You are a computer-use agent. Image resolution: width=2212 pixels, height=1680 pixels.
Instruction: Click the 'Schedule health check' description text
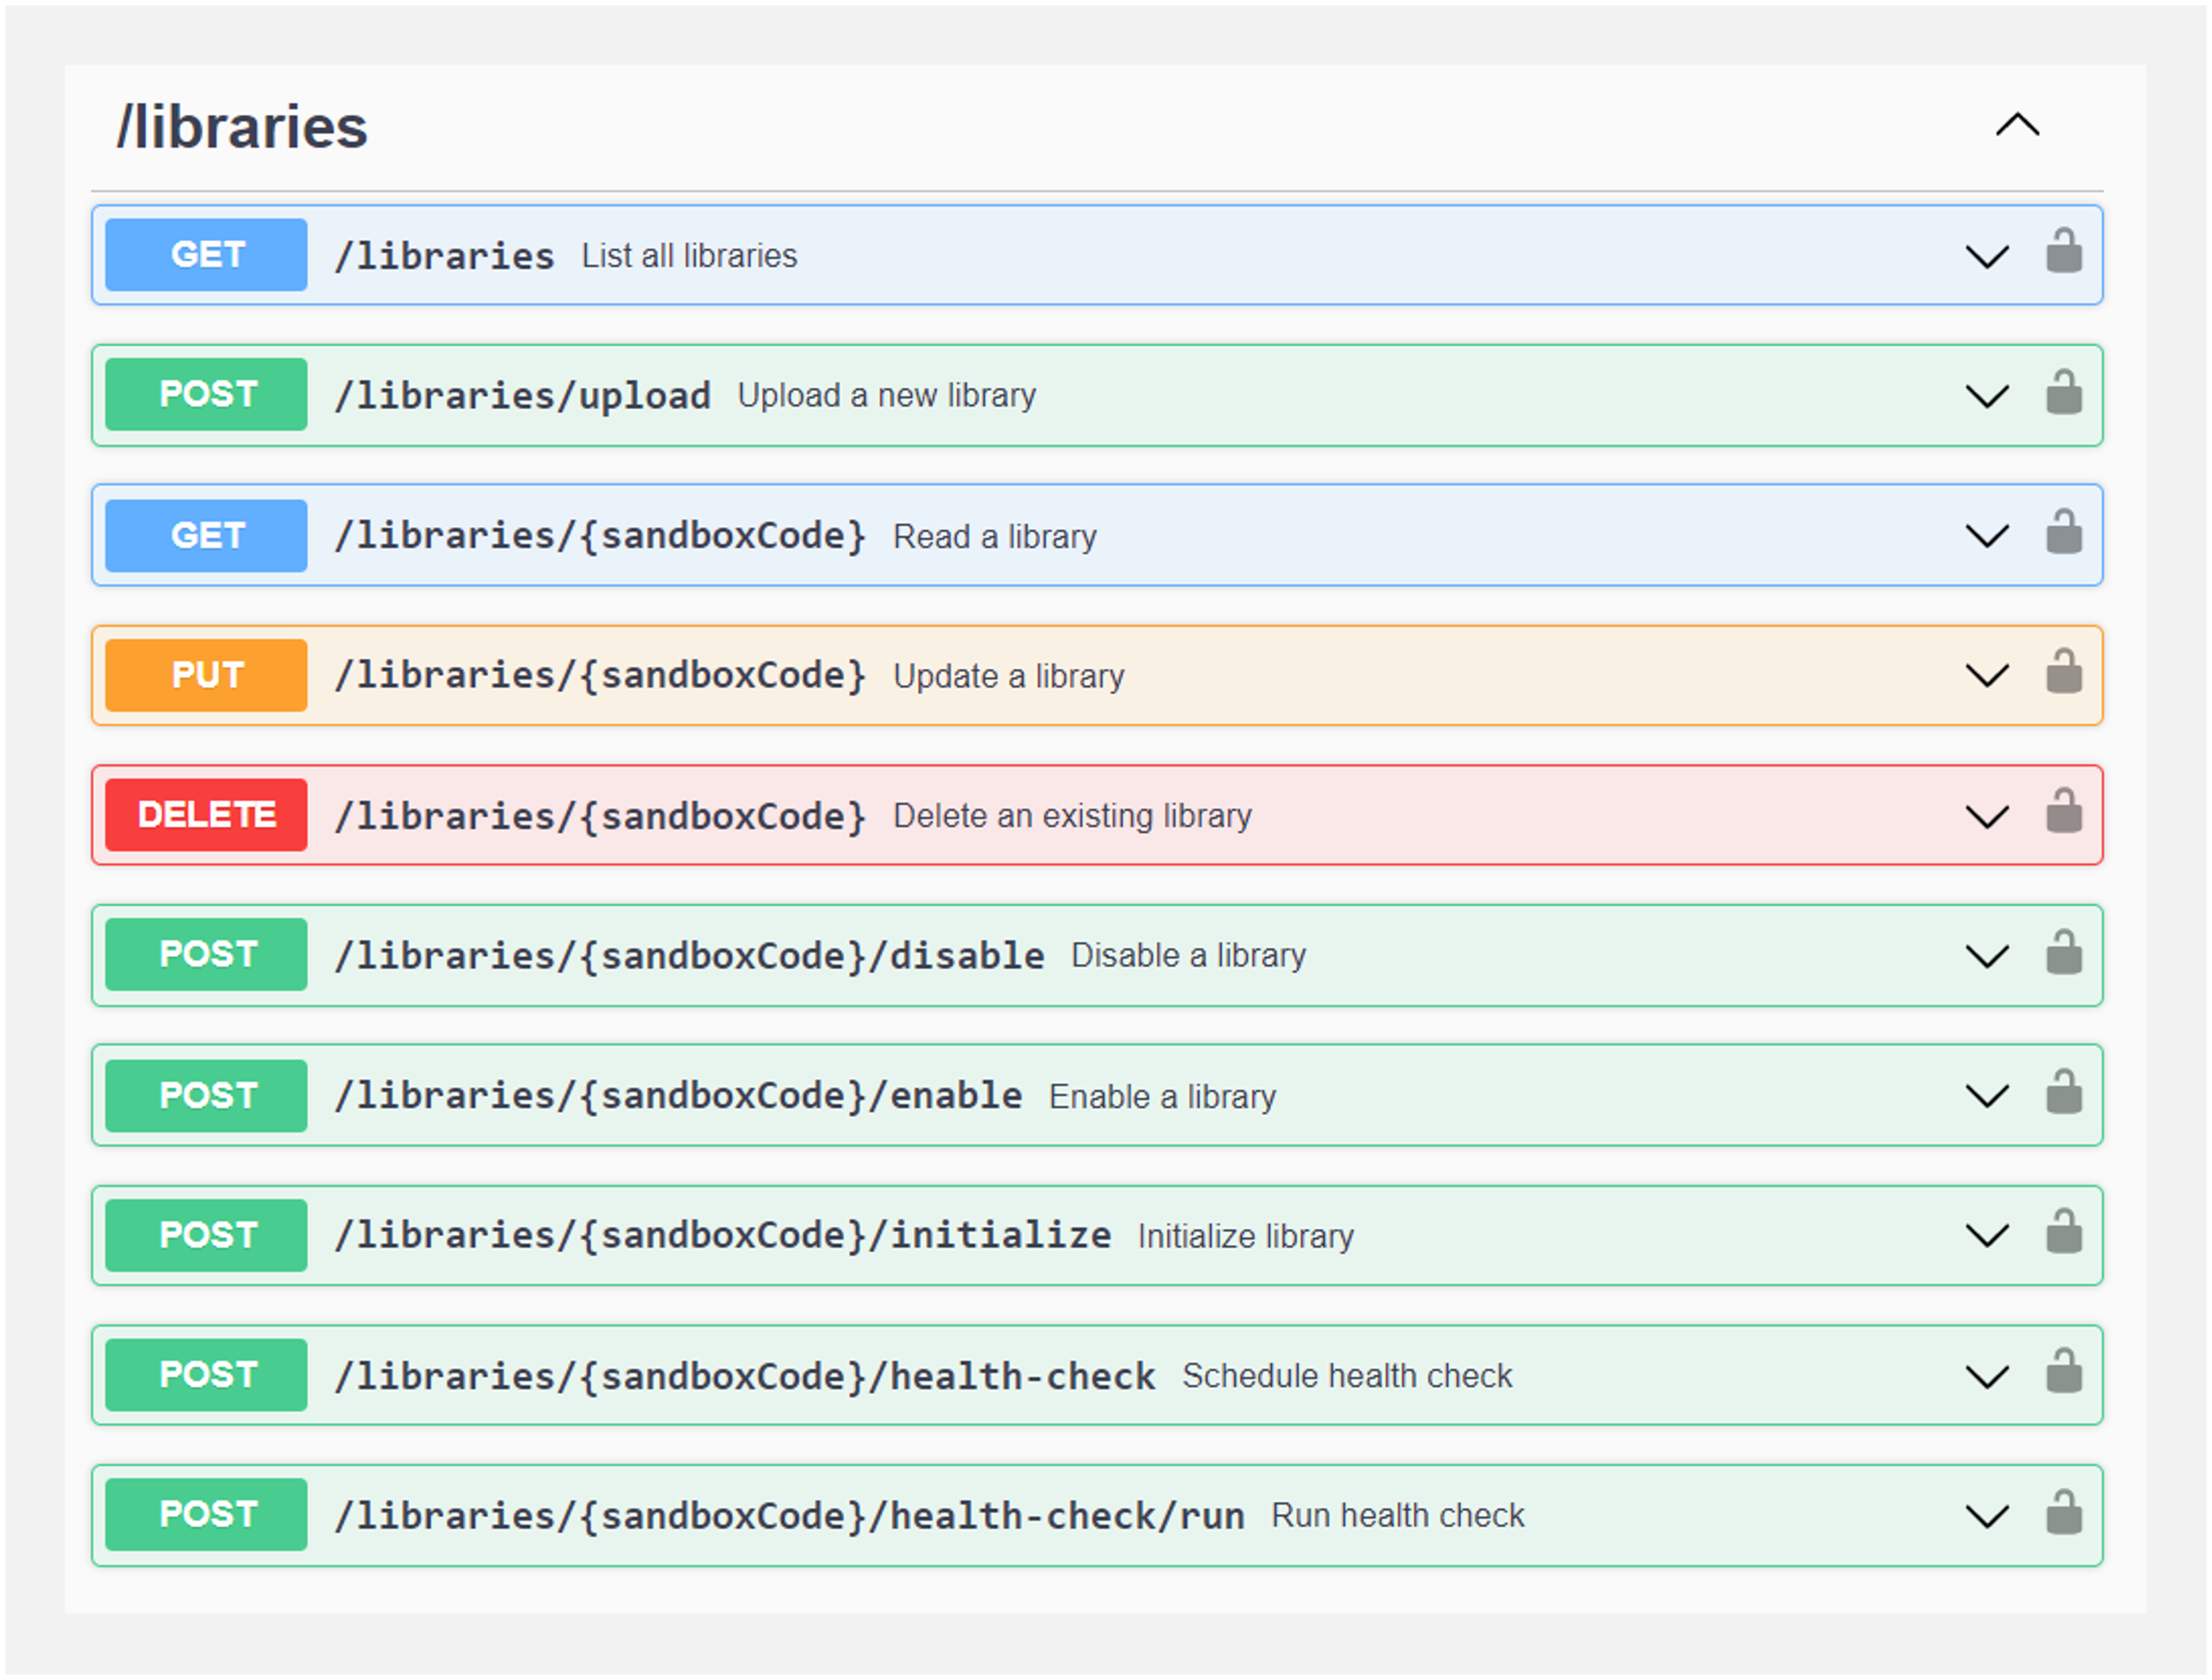[x=1347, y=1376]
